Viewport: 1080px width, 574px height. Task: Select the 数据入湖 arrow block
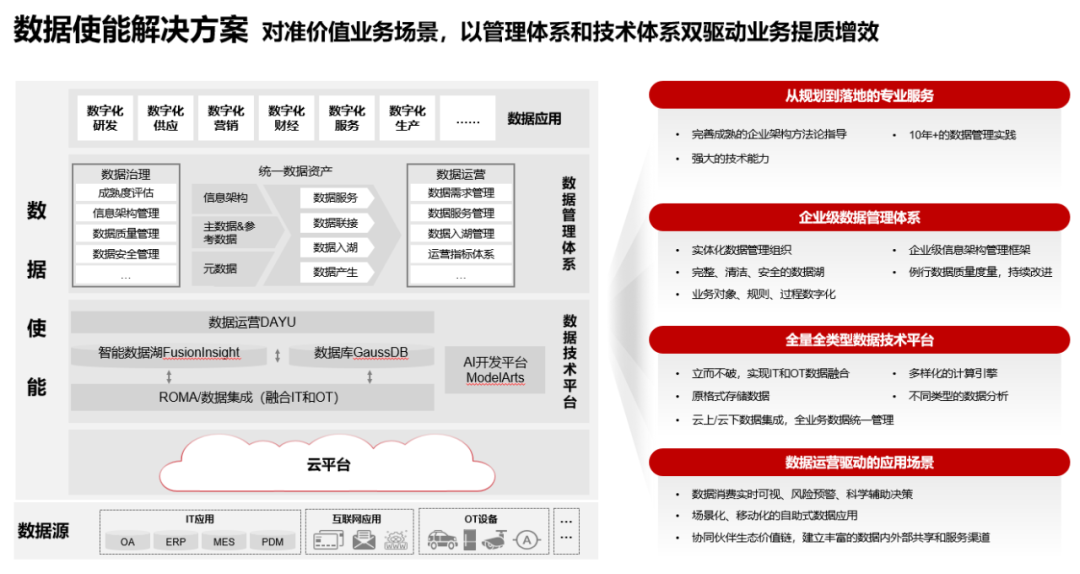coord(336,247)
